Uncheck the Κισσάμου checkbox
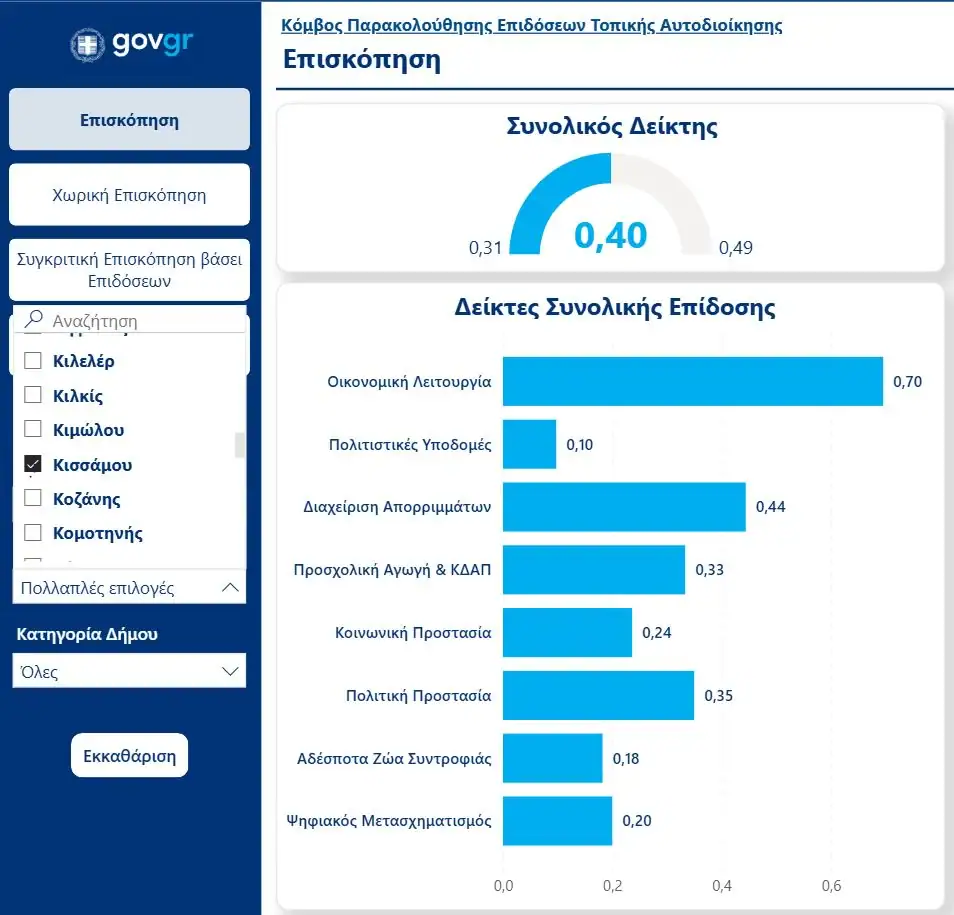 pos(33,464)
